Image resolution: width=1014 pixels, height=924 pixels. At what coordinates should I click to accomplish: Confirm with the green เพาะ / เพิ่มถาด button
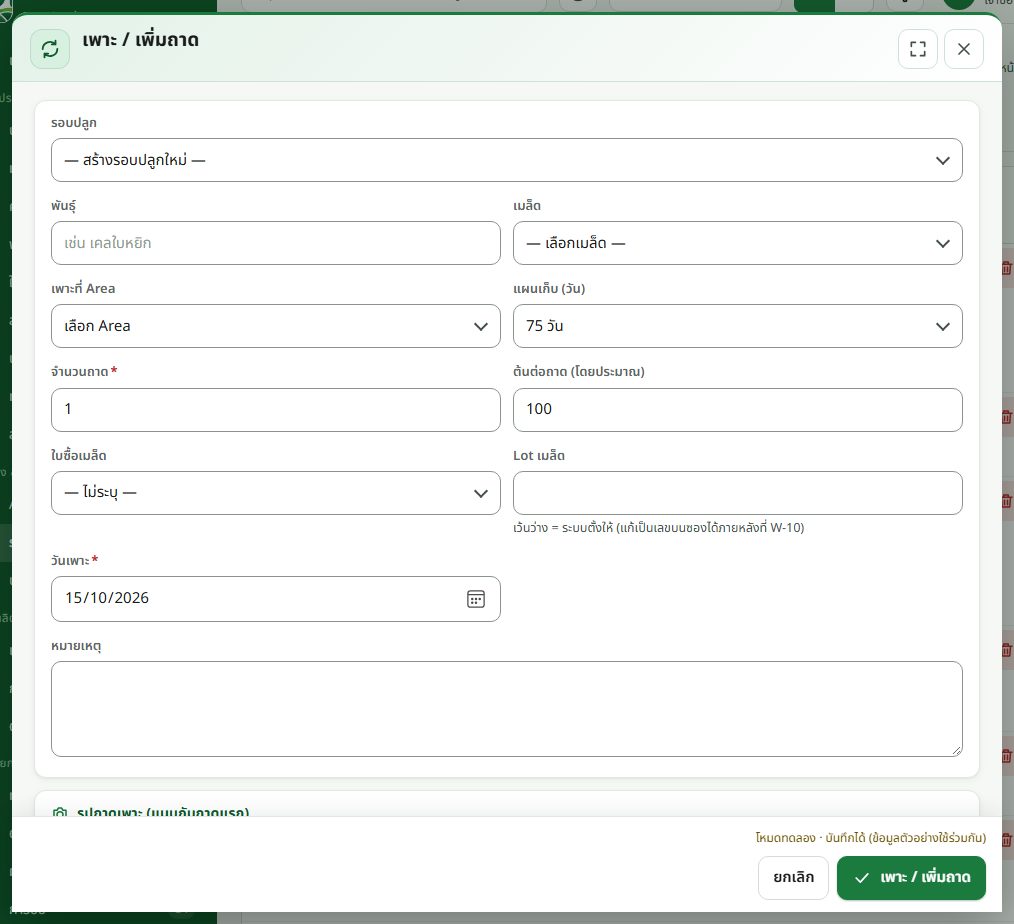point(911,877)
